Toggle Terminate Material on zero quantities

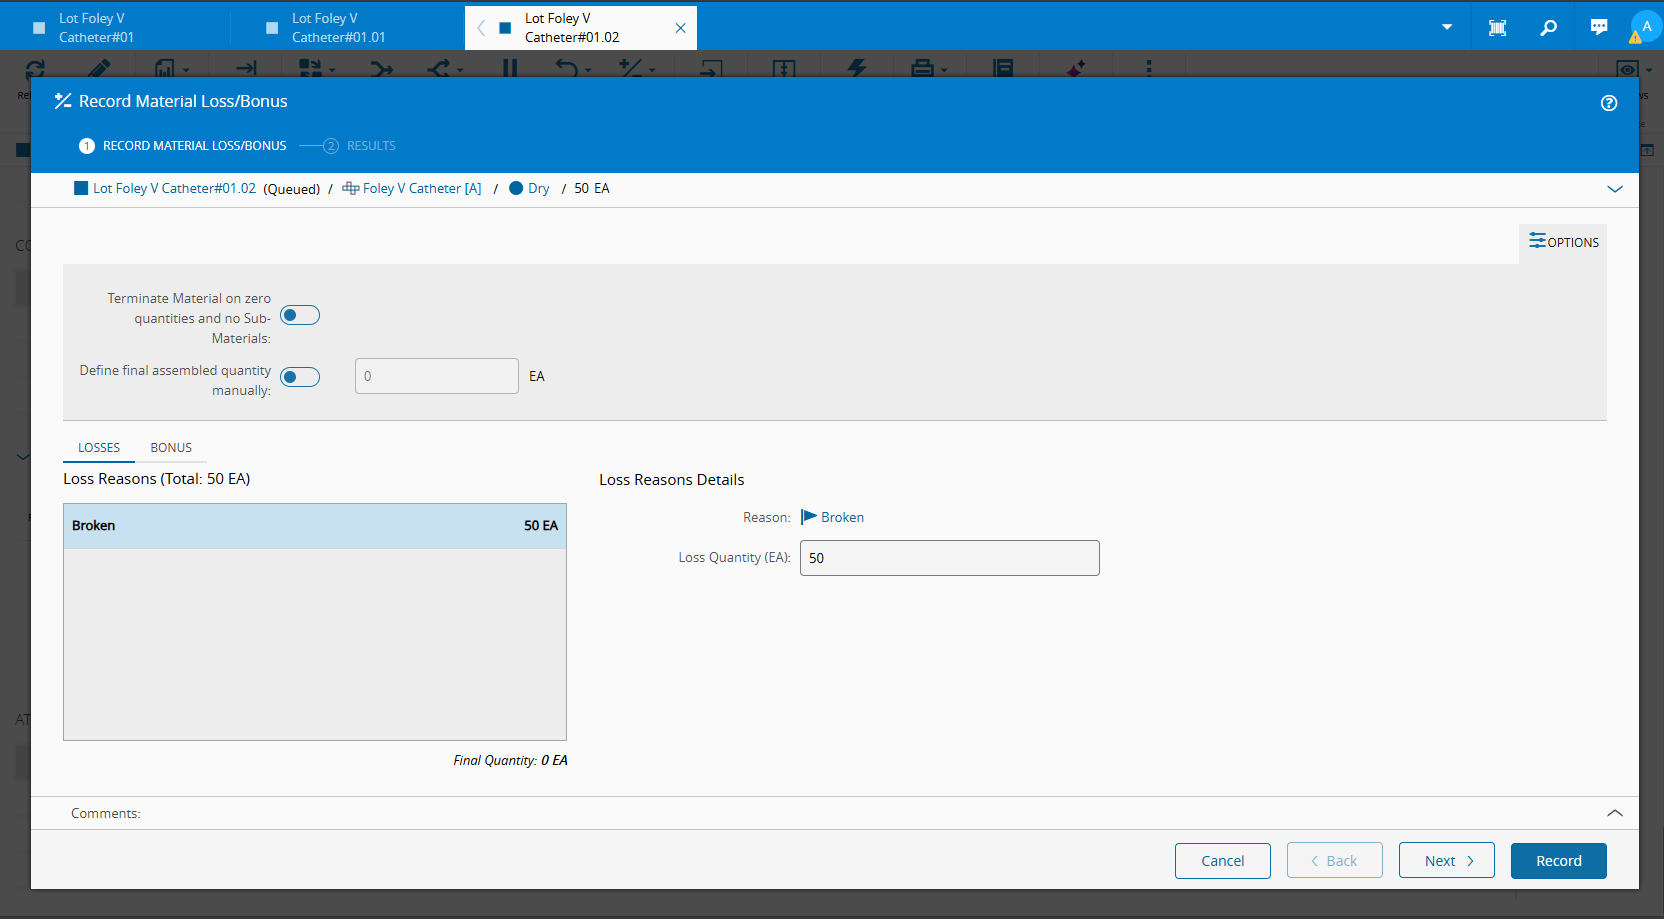coord(300,316)
